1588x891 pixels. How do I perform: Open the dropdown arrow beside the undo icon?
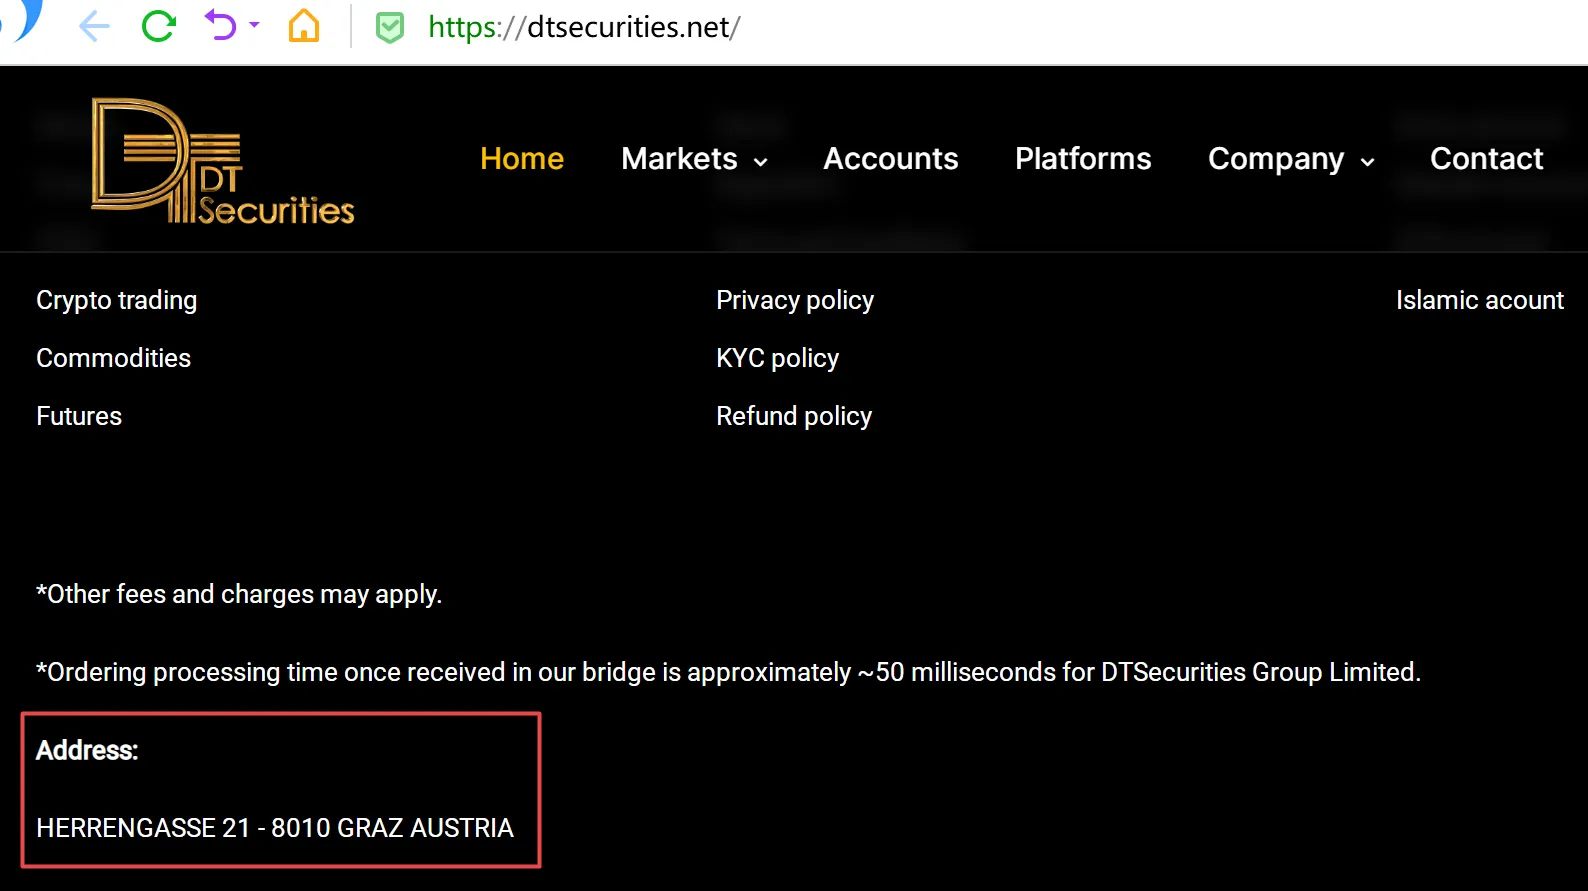254,25
